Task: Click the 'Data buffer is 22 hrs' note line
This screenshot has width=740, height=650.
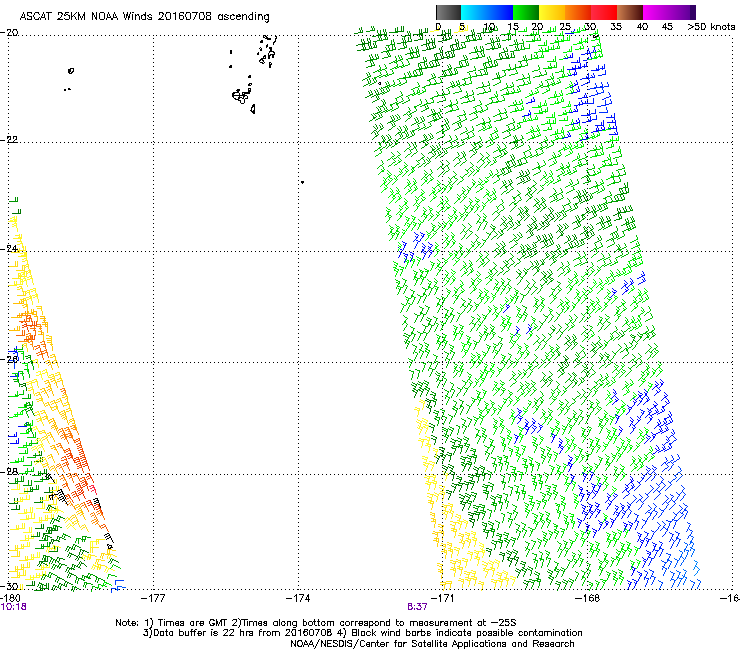Action: click(x=362, y=633)
